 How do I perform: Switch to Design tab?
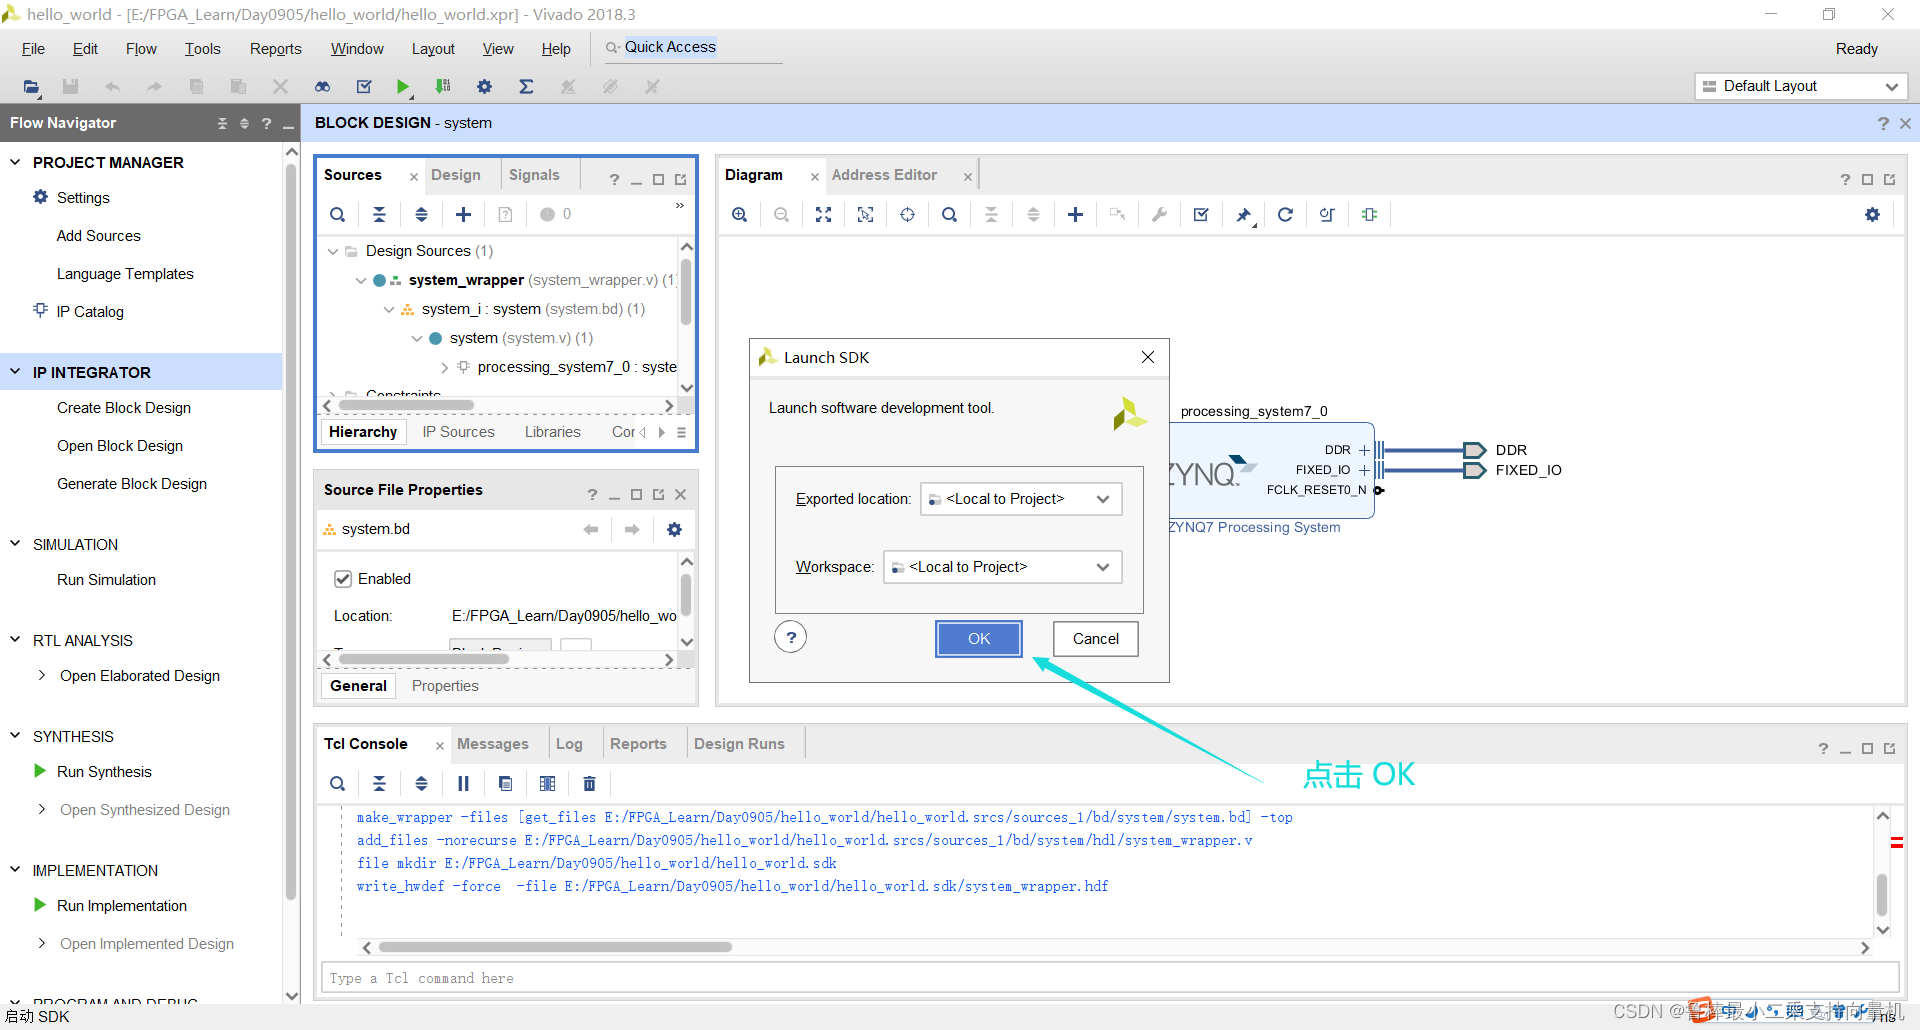tap(456, 175)
